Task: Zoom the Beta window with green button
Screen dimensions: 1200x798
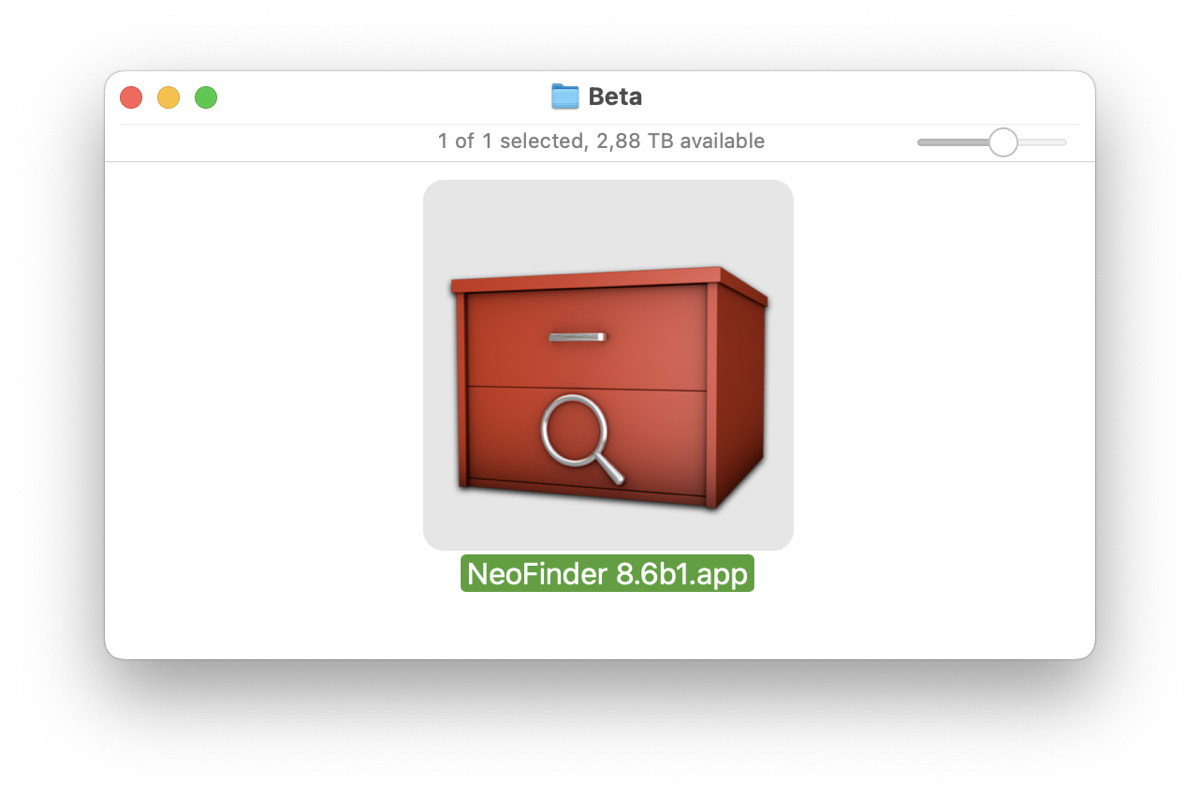Action: [x=206, y=97]
